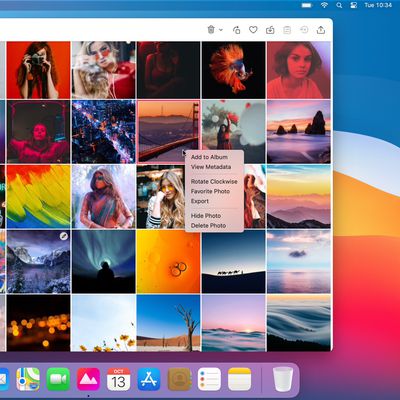The height and width of the screenshot is (400, 400).
Task: Select the blonde woman with yellow glasses photo
Action: pos(160,197)
